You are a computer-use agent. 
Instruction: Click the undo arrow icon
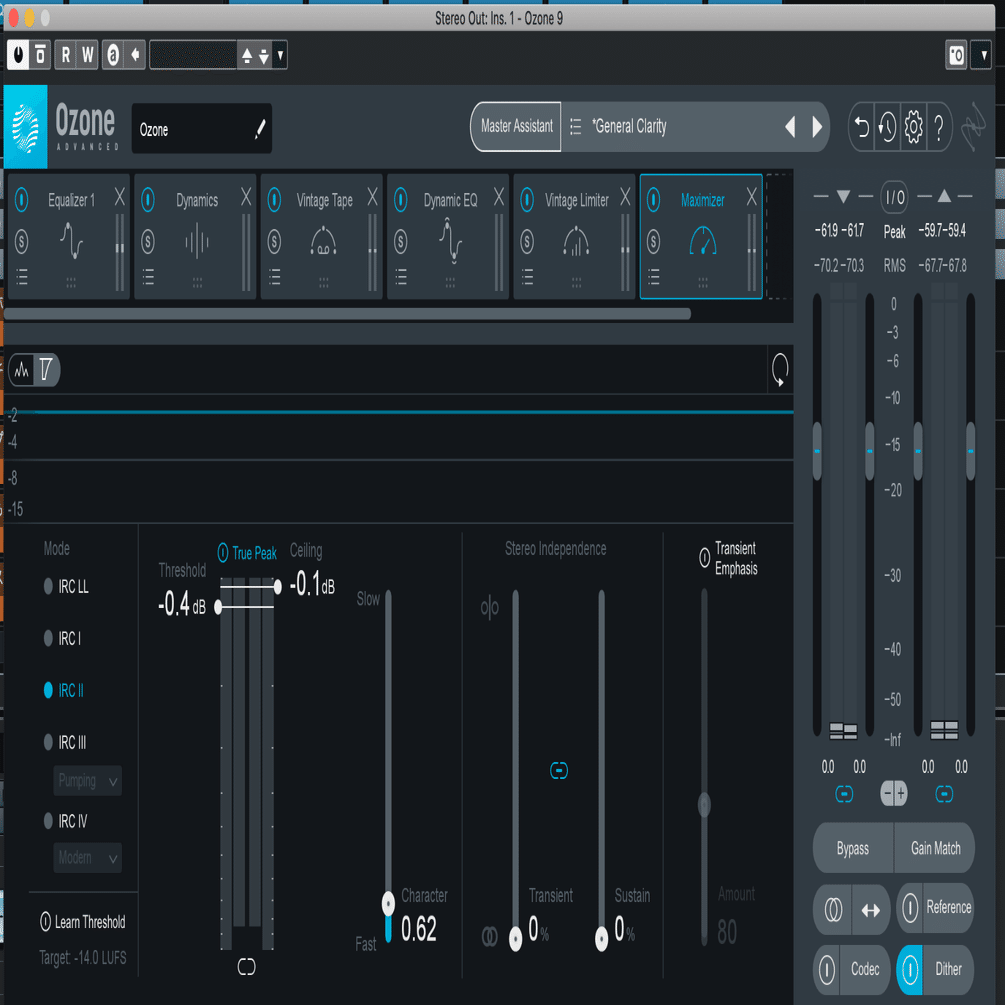tap(861, 127)
